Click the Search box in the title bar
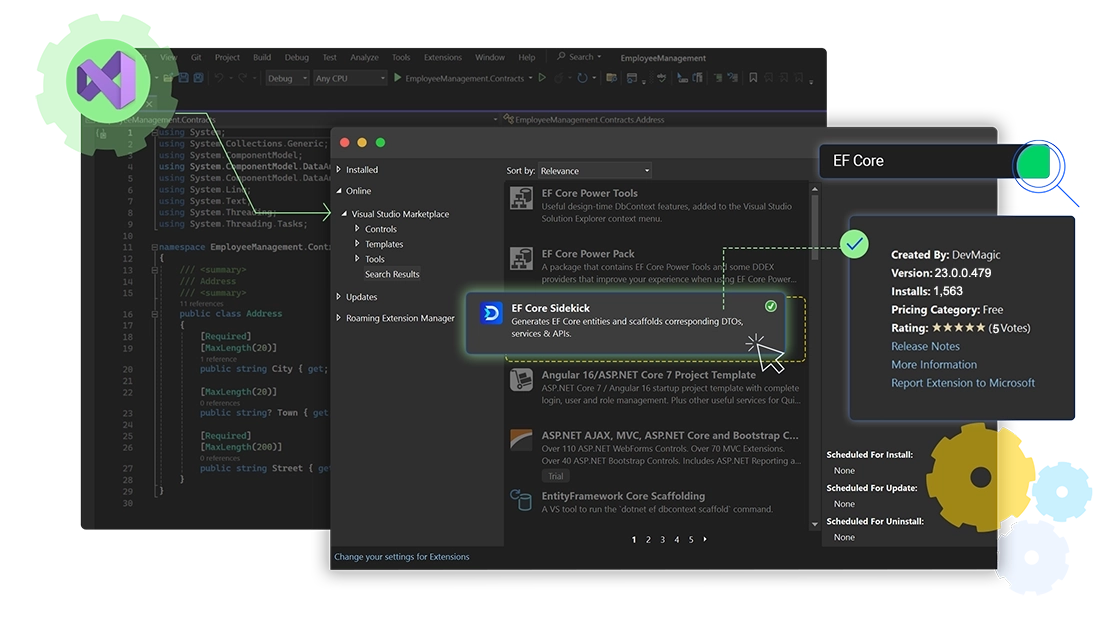This screenshot has height=623, width=1107. (x=580, y=57)
